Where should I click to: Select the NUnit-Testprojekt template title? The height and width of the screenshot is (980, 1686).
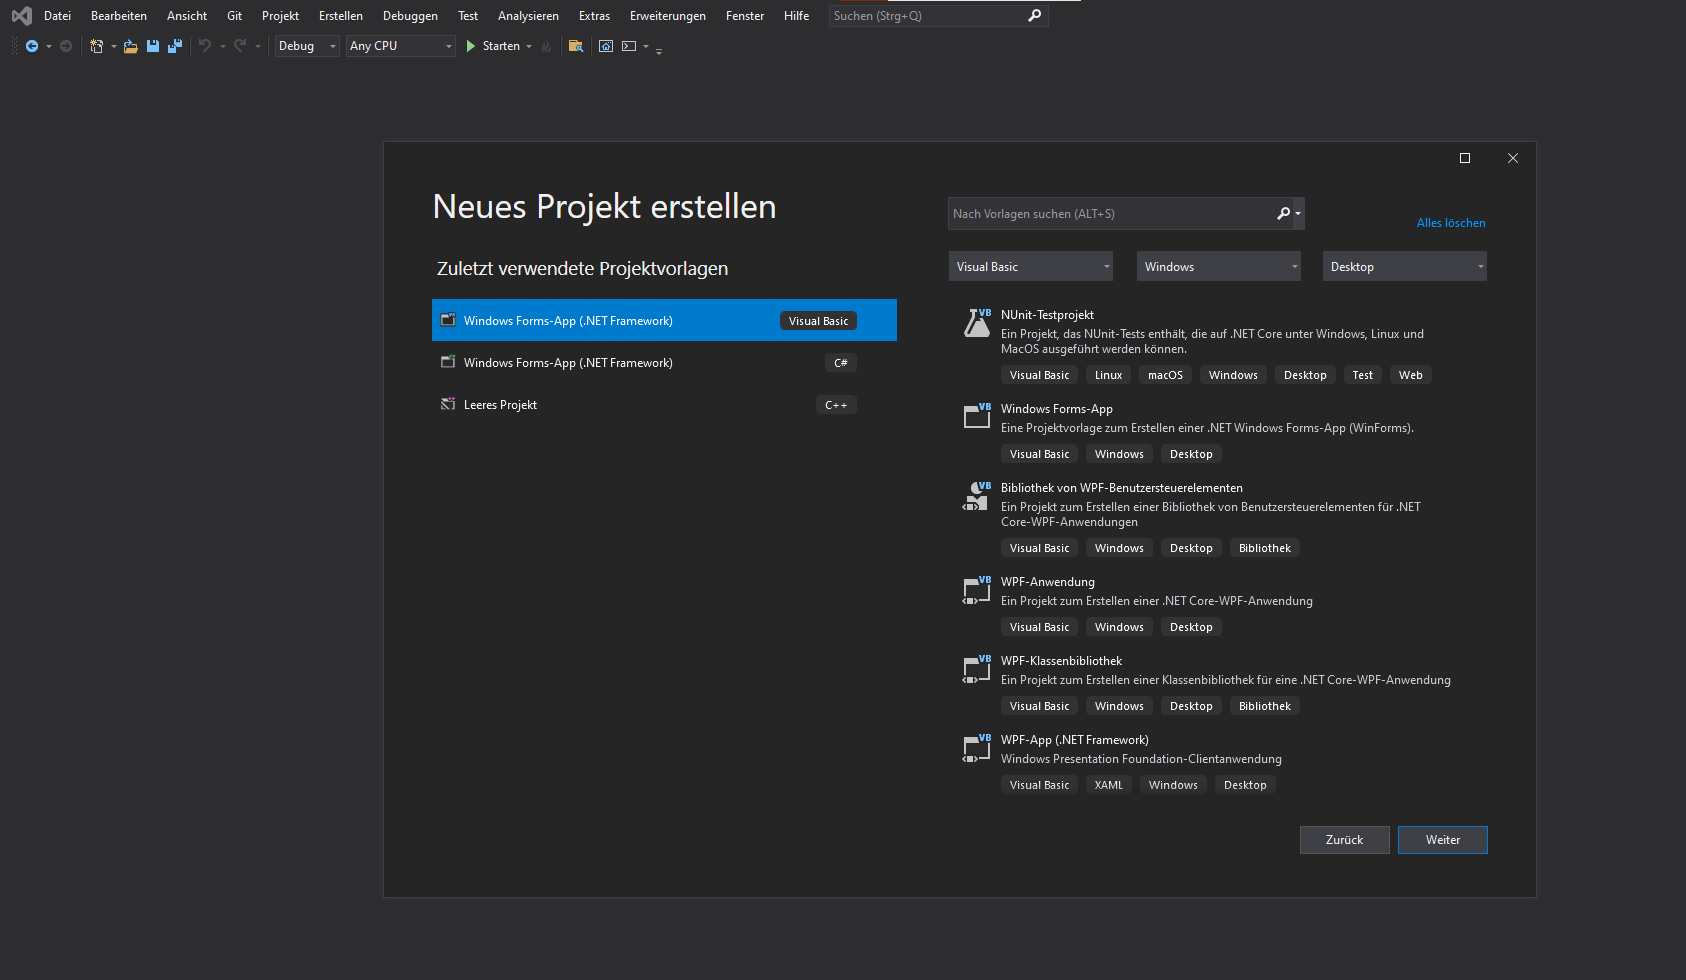coord(1047,315)
